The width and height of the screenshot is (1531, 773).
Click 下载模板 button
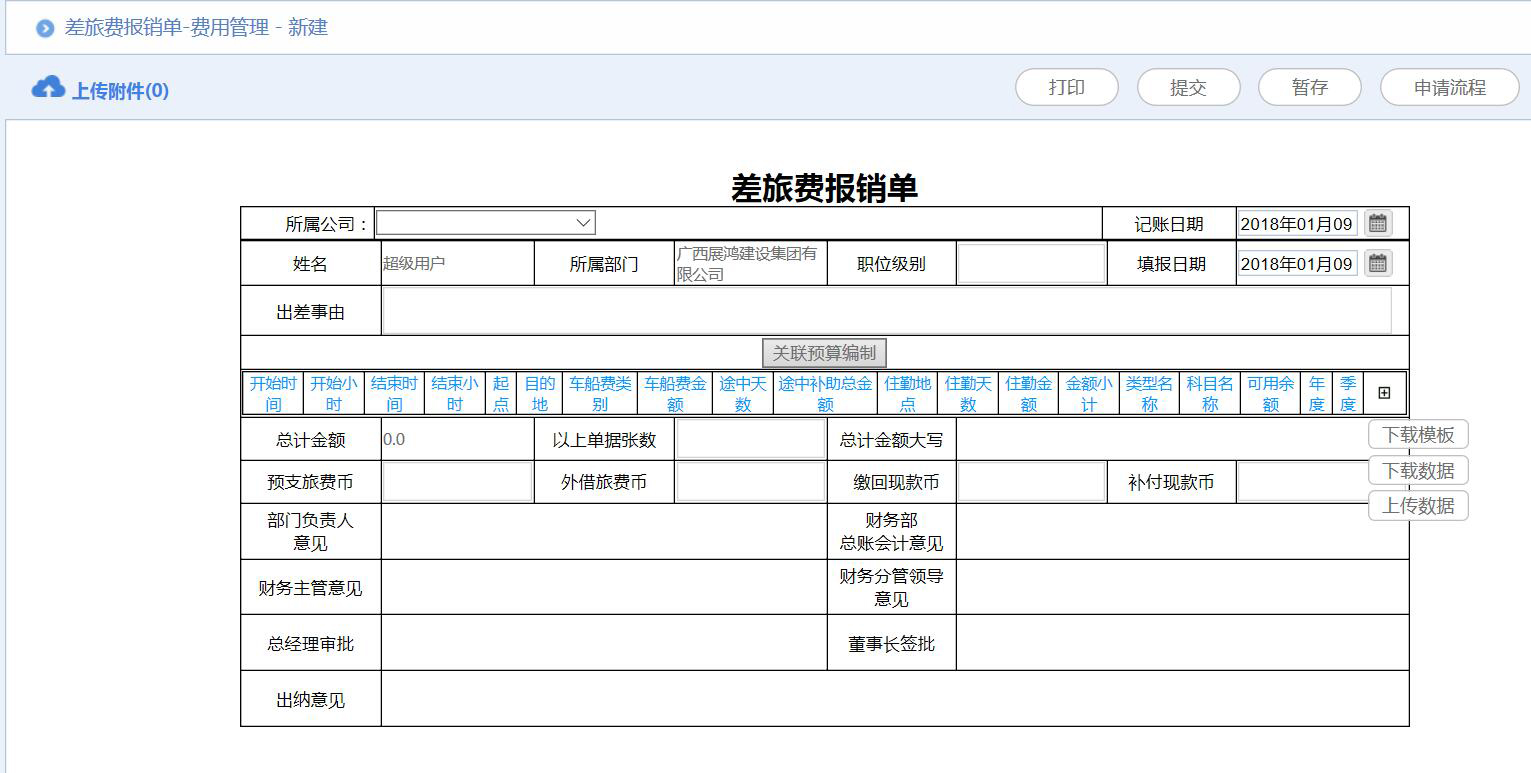tap(1417, 435)
